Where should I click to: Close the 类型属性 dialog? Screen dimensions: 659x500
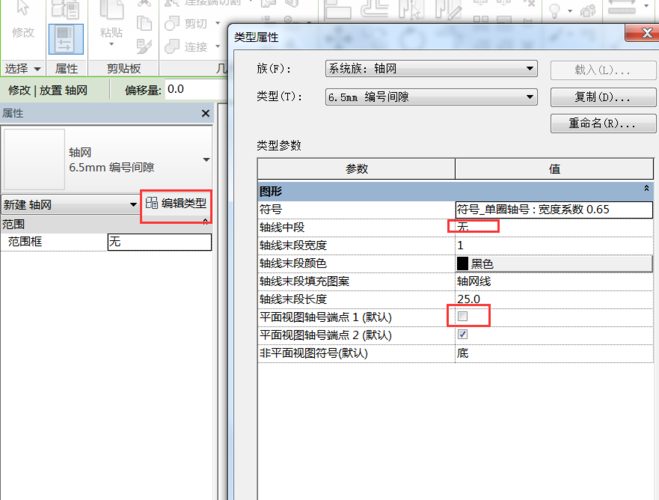[x=644, y=32]
